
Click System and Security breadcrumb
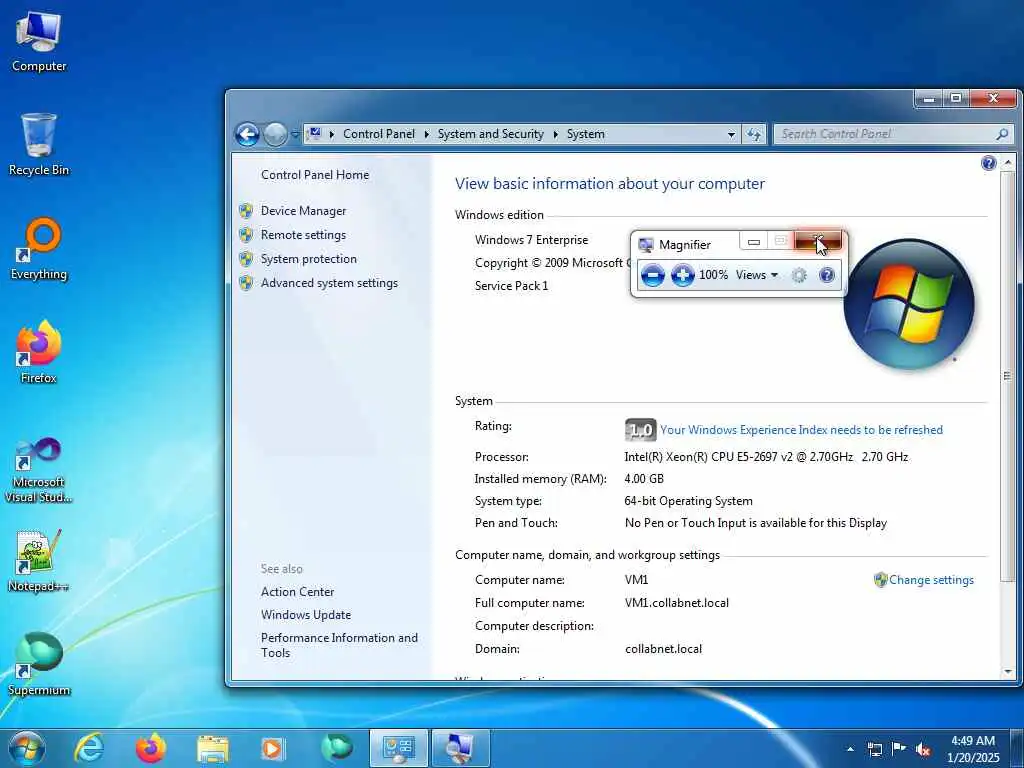click(490, 134)
